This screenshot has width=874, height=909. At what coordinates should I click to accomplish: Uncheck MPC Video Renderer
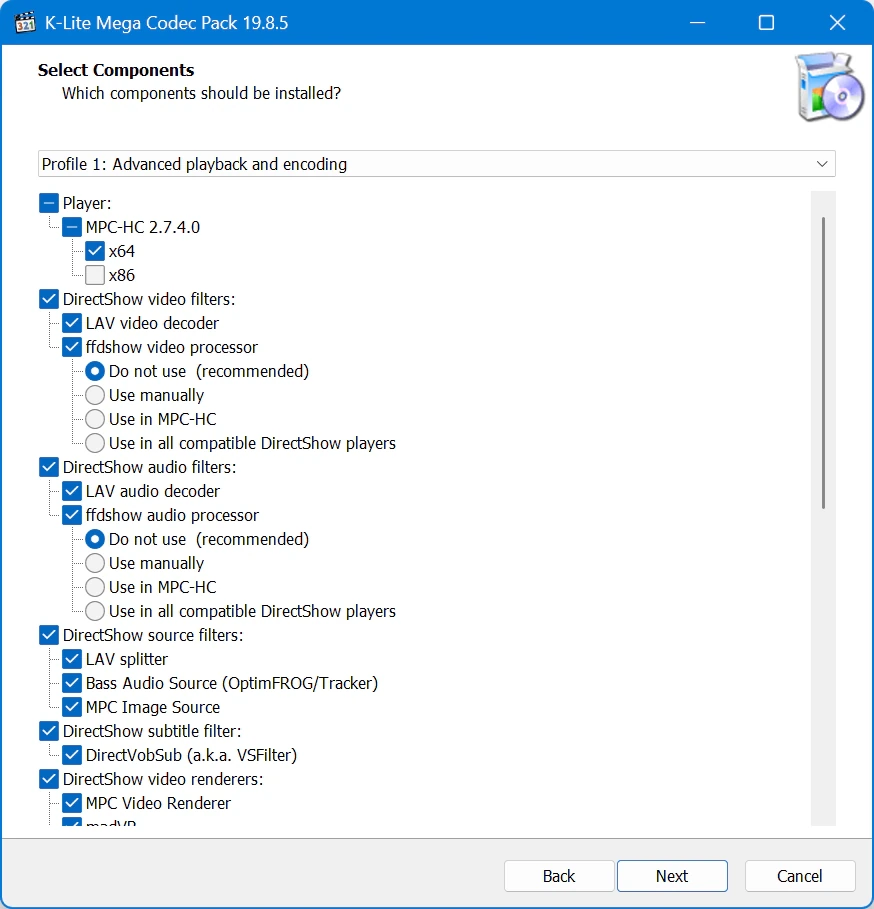click(x=72, y=803)
